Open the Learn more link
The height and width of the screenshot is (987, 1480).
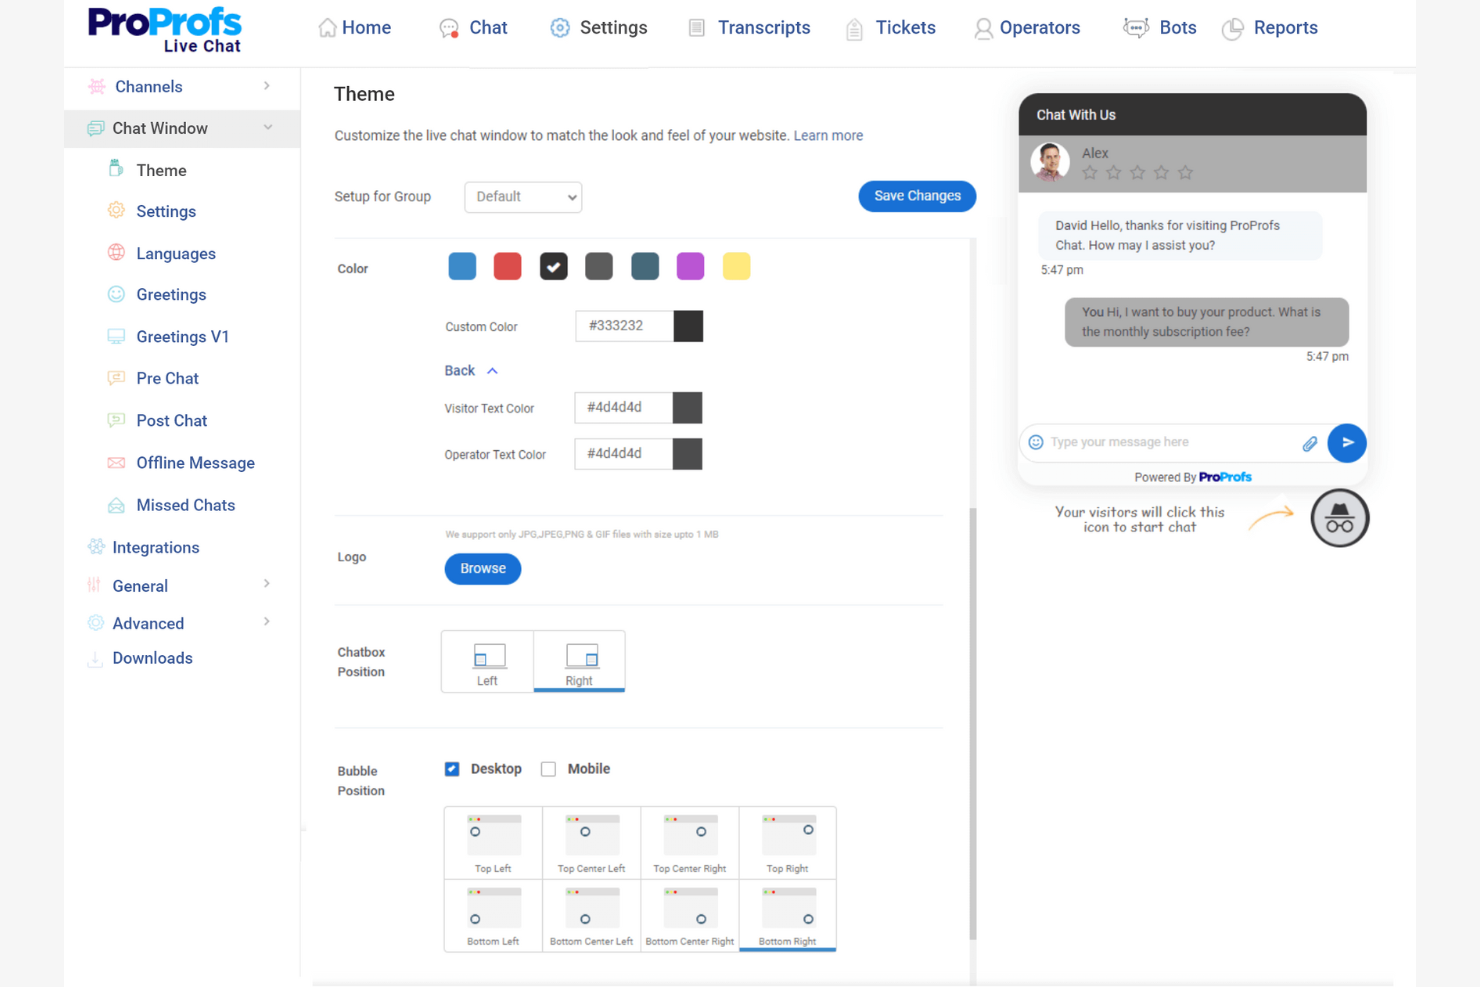(828, 136)
